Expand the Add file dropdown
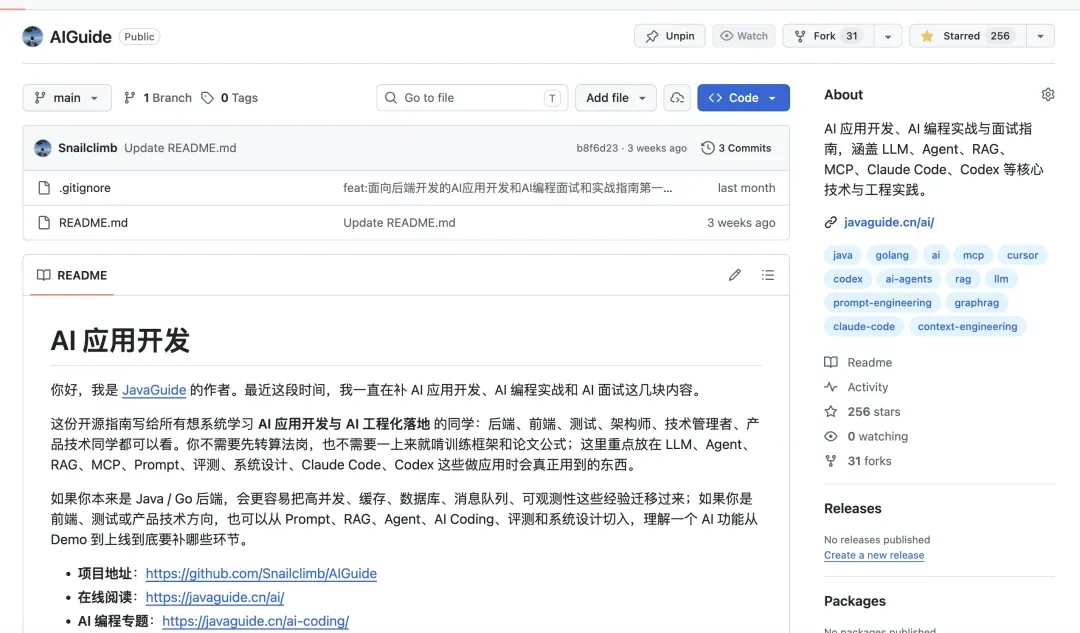 coord(616,98)
